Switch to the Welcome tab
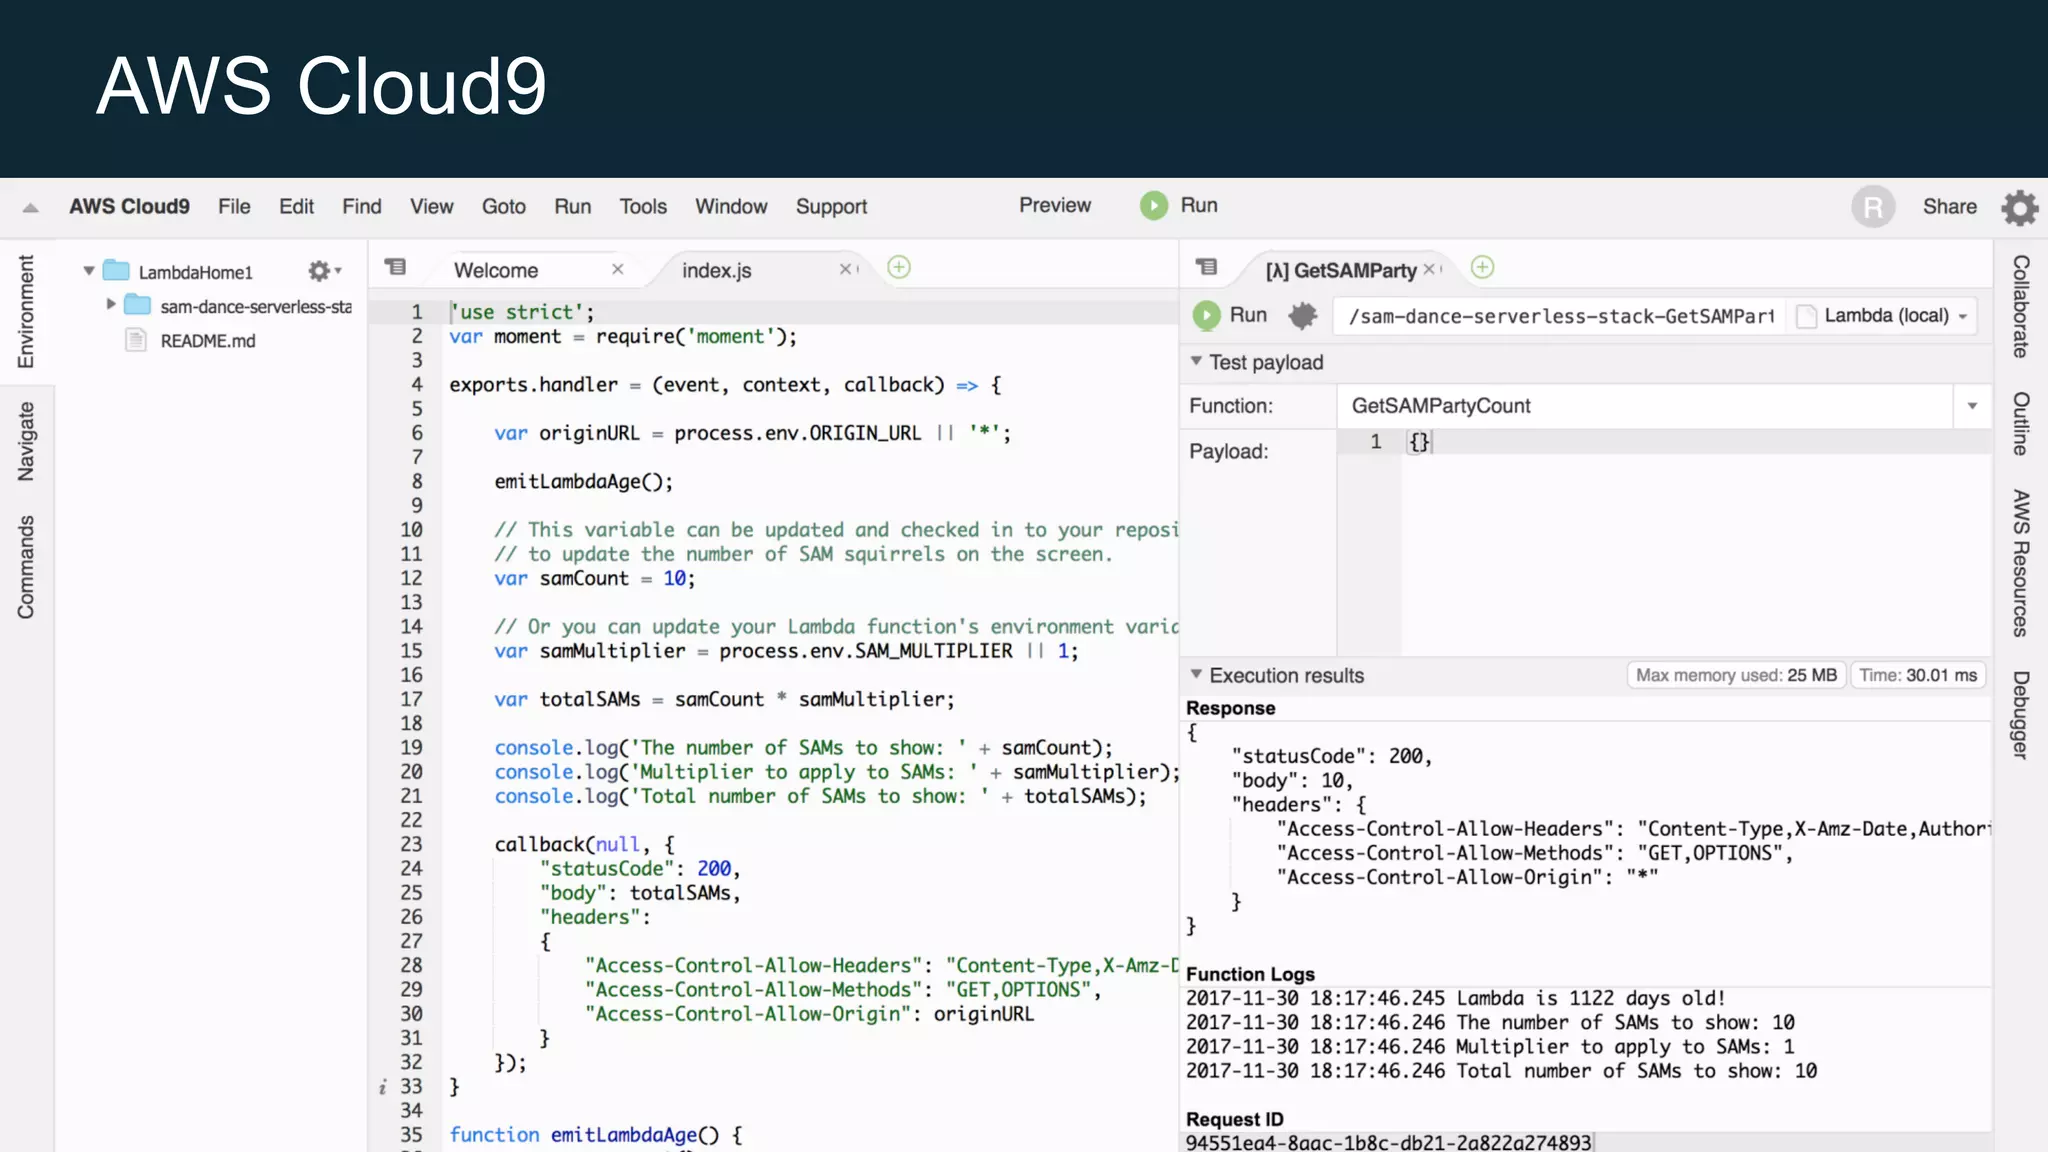2048x1152 pixels. (496, 270)
